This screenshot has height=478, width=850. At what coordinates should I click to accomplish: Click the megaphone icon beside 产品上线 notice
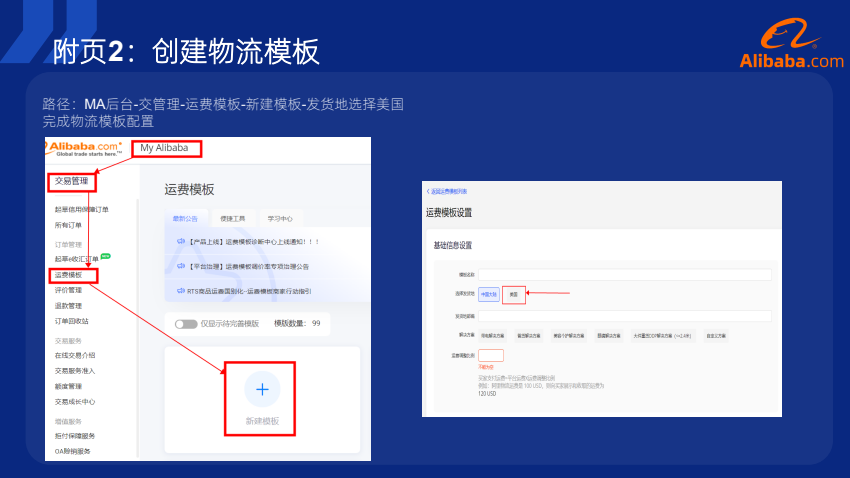point(181,241)
